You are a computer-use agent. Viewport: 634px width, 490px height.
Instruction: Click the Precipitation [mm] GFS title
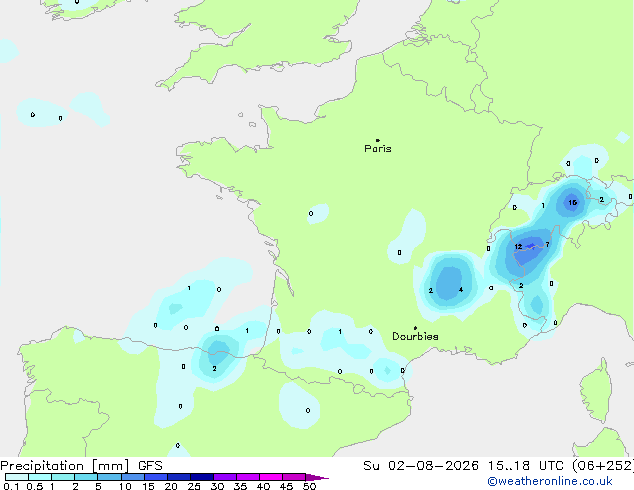[81, 466]
